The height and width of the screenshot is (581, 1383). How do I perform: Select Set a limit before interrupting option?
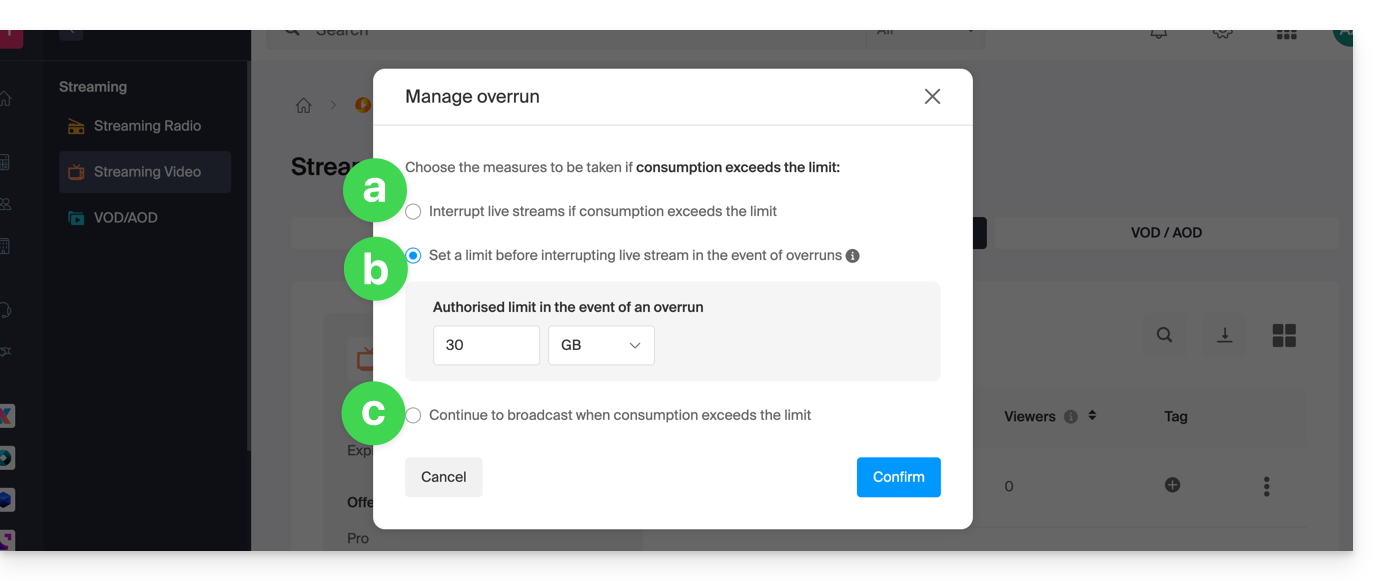point(414,256)
